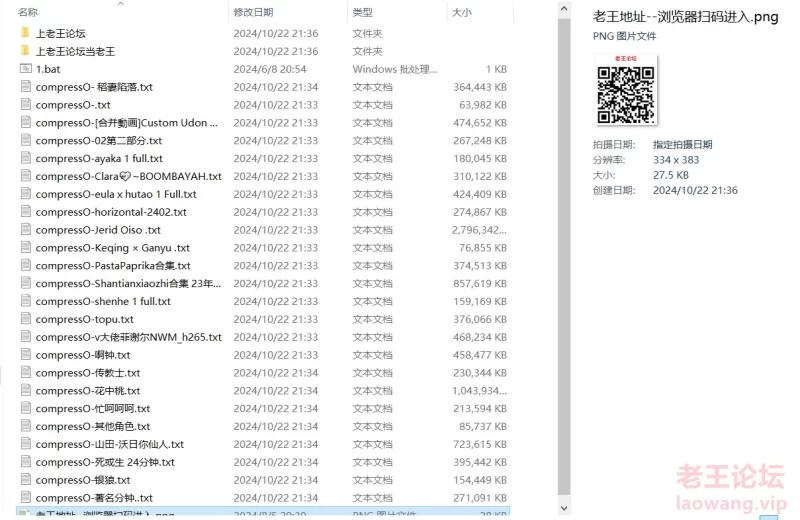Click the icon of compressO-[合并動画]Custom Udon file

[x=26, y=122]
